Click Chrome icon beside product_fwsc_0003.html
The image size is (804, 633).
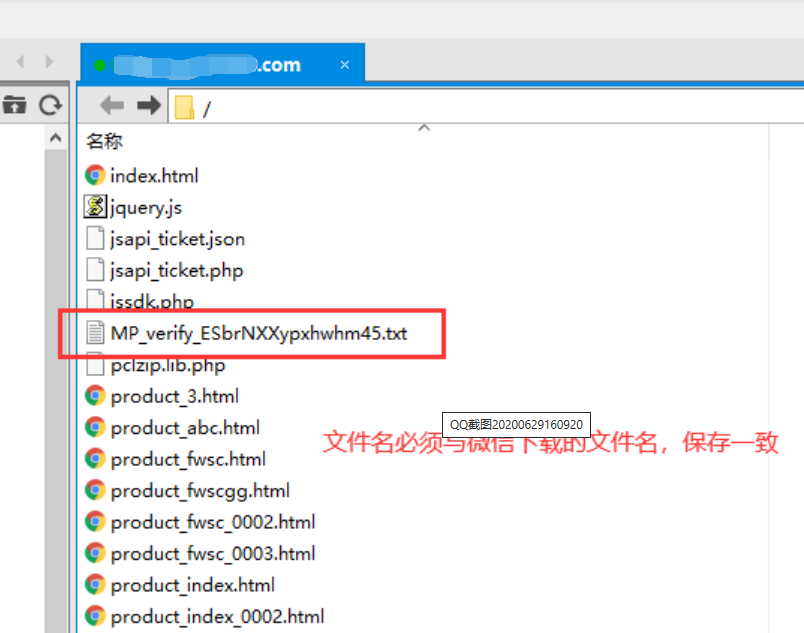coord(95,553)
